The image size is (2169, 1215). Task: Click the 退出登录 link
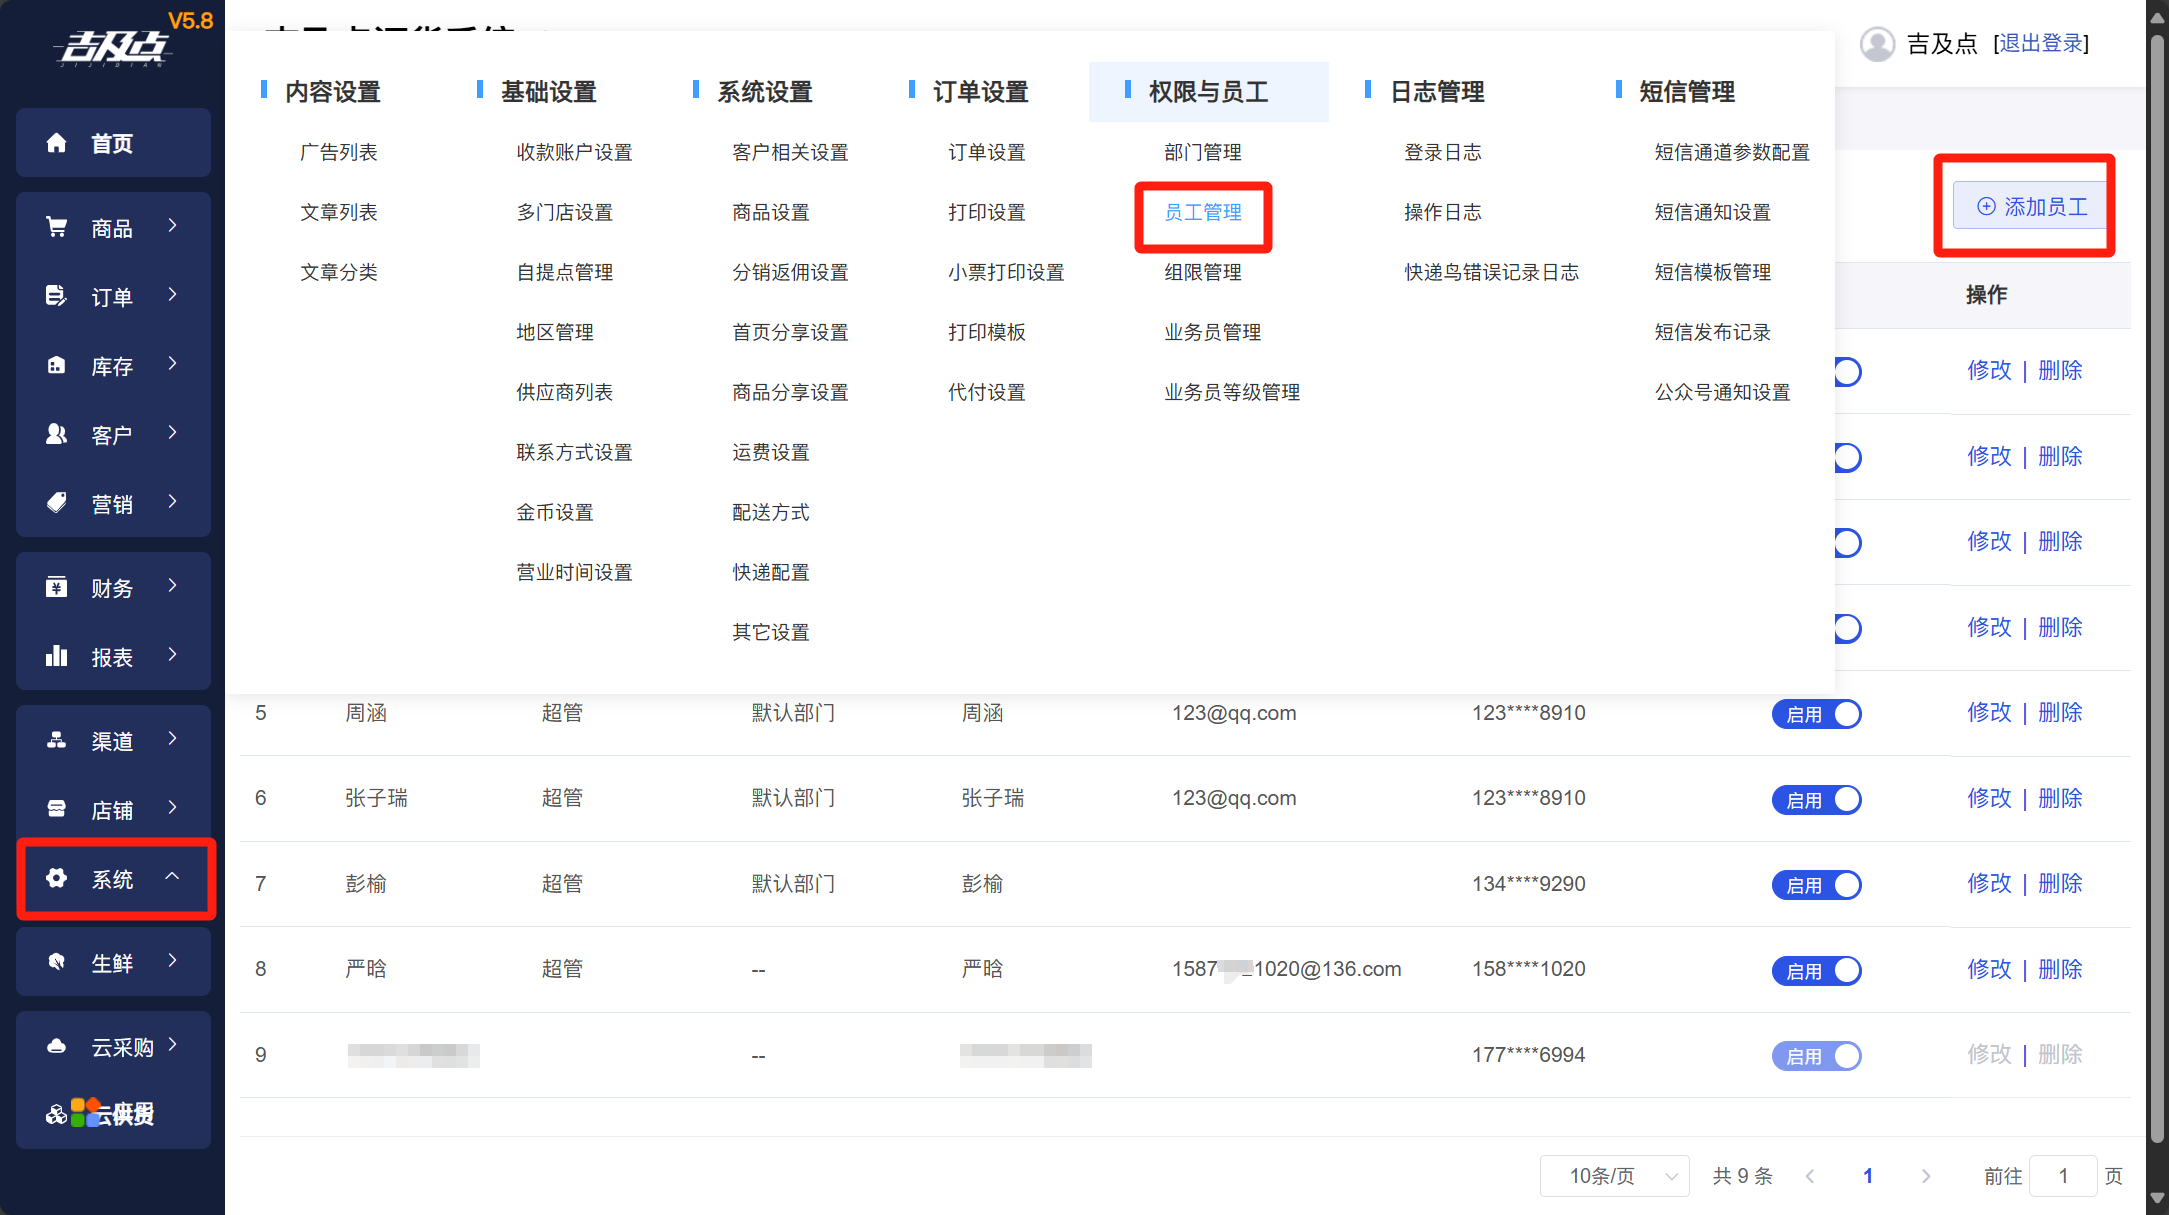click(x=2041, y=44)
